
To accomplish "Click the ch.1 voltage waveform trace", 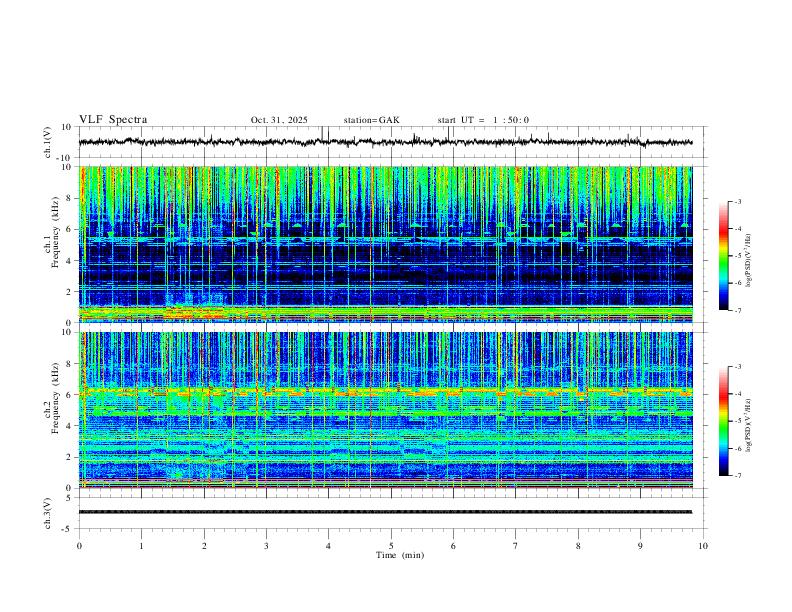I will pos(385,142).
